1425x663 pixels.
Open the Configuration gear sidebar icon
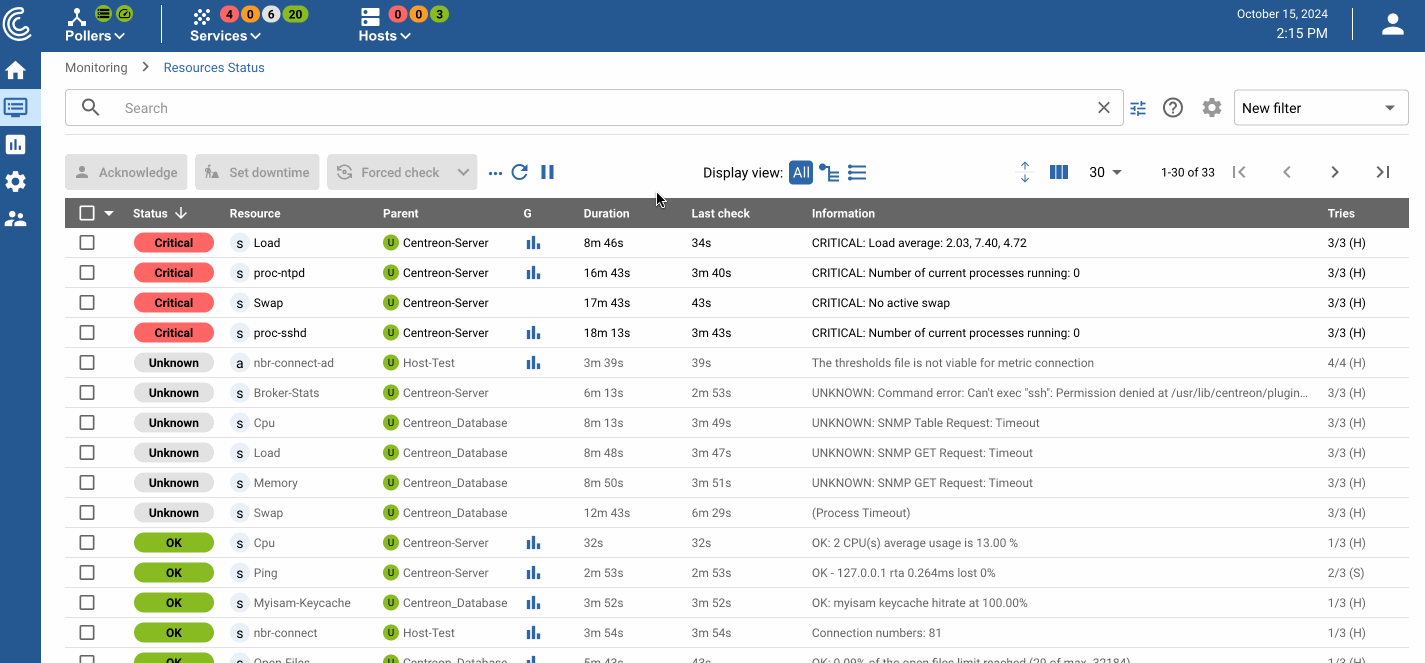[x=16, y=182]
